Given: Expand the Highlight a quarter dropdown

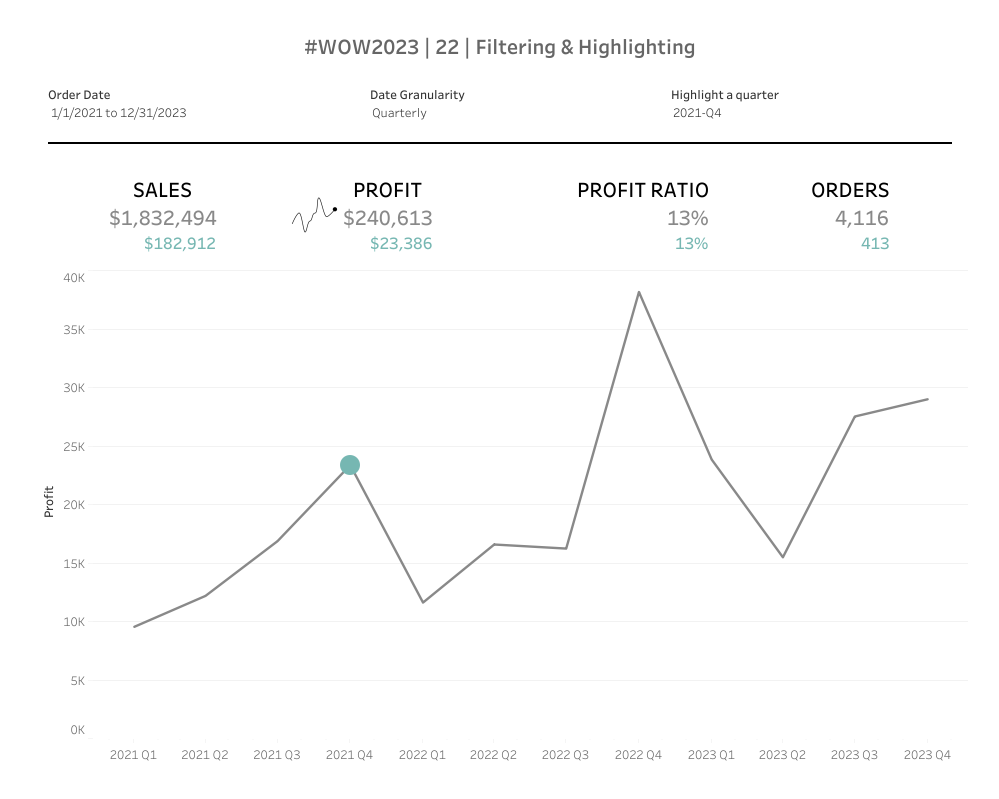Looking at the screenshot, I should tap(697, 113).
